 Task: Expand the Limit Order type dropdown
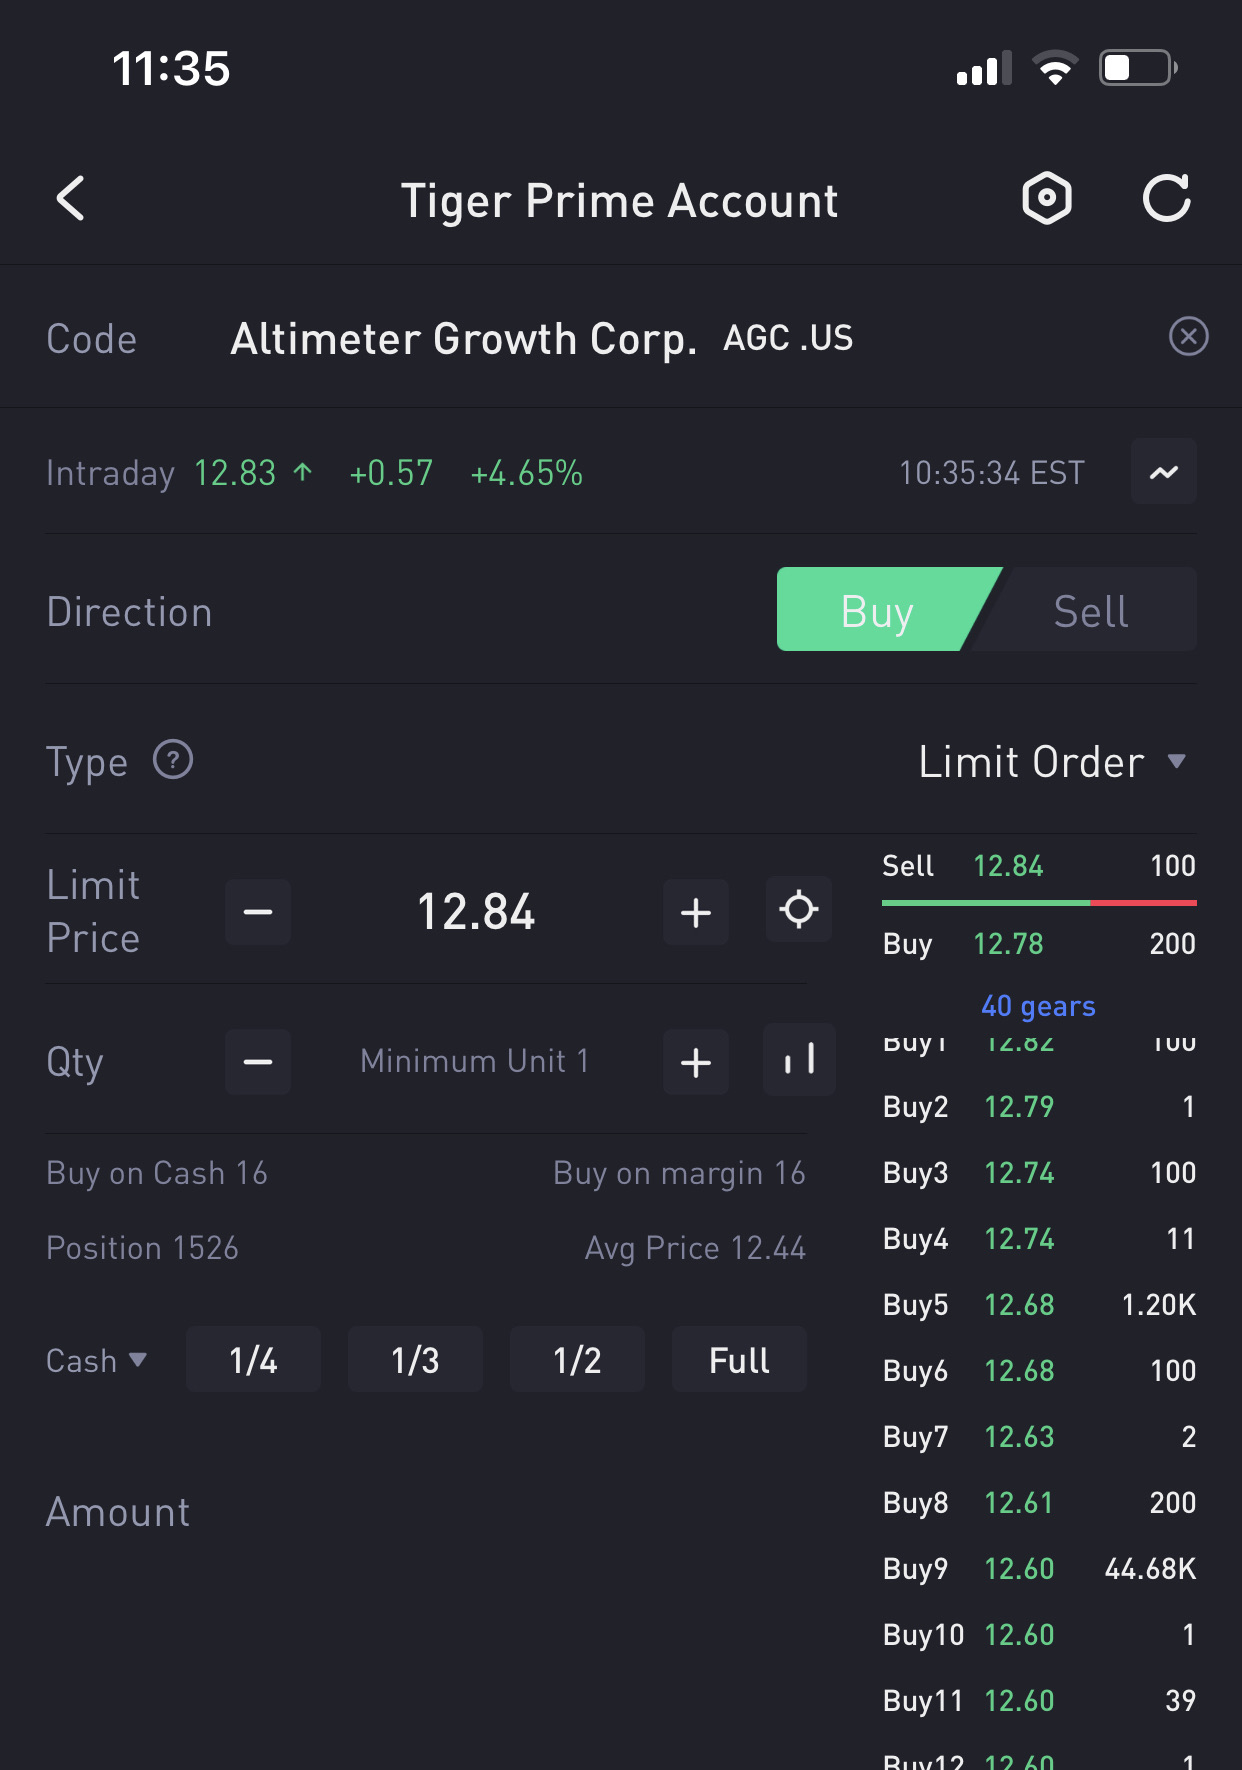coord(1052,762)
